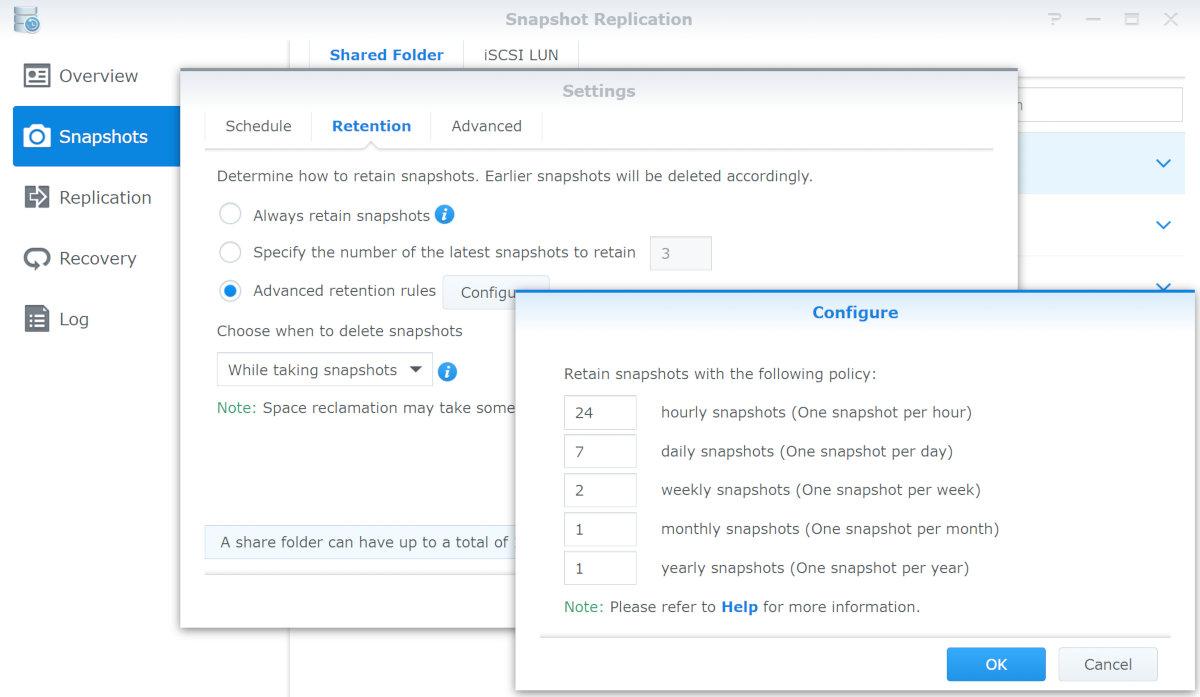Click the Recovery sidebar icon
This screenshot has height=697, width=1200.
[x=37, y=258]
